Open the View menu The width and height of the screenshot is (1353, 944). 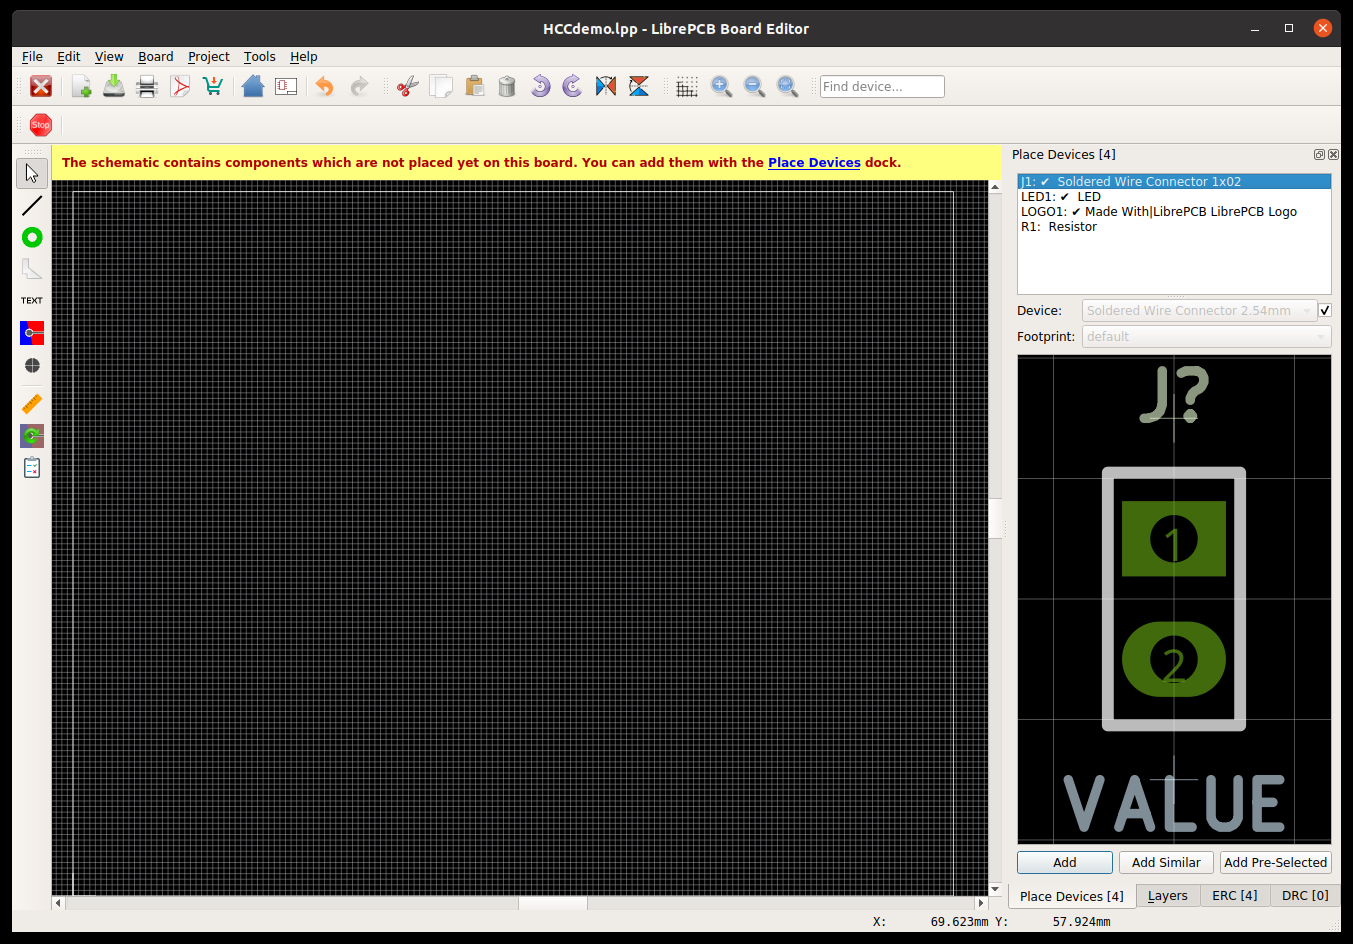[109, 57]
